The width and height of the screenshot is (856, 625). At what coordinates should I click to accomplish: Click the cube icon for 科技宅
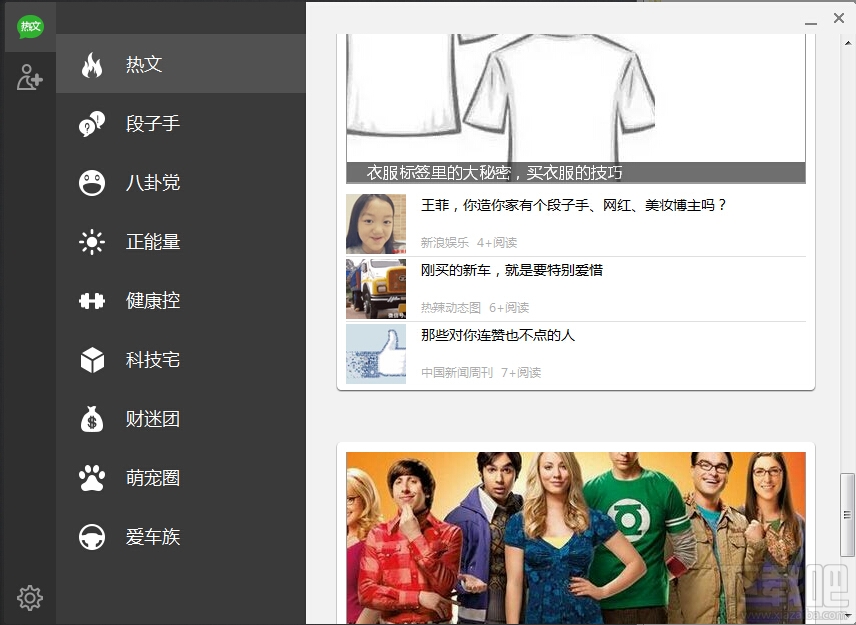click(92, 360)
